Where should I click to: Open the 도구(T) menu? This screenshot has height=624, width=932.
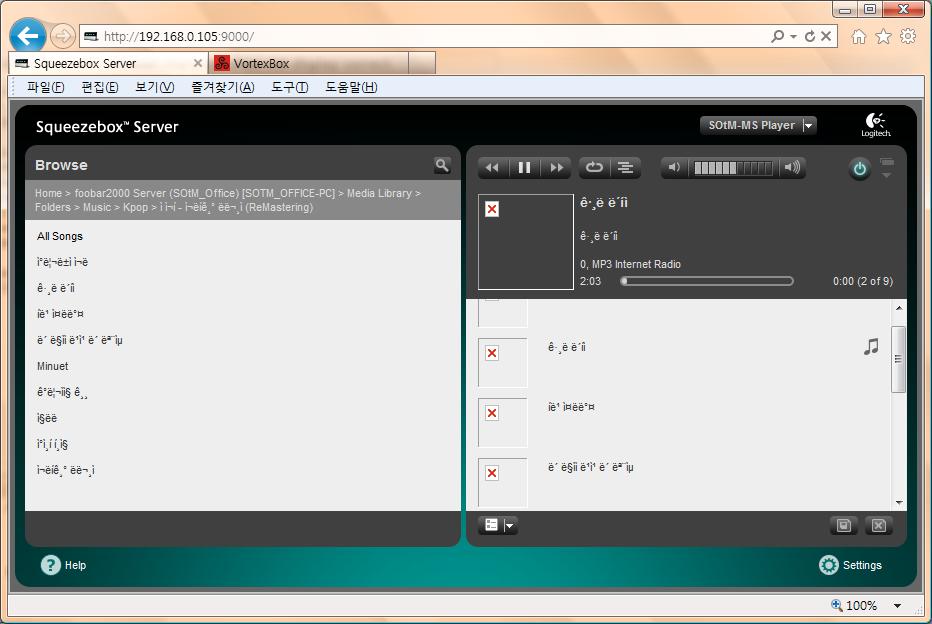[x=289, y=87]
